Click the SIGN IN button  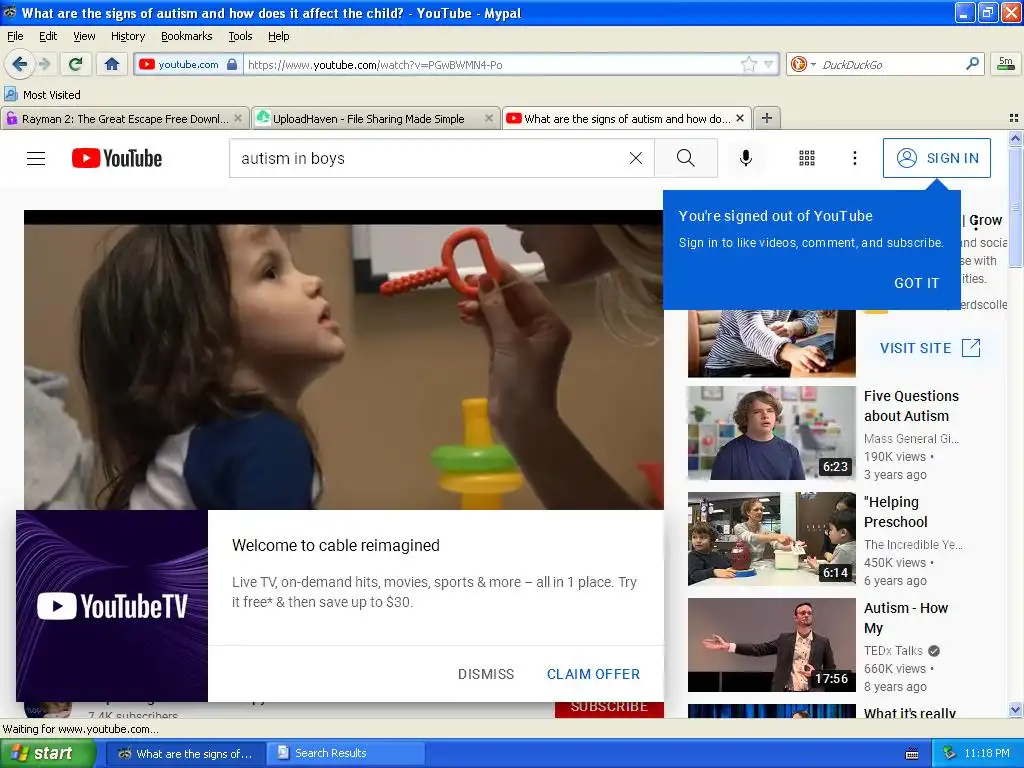point(936,158)
